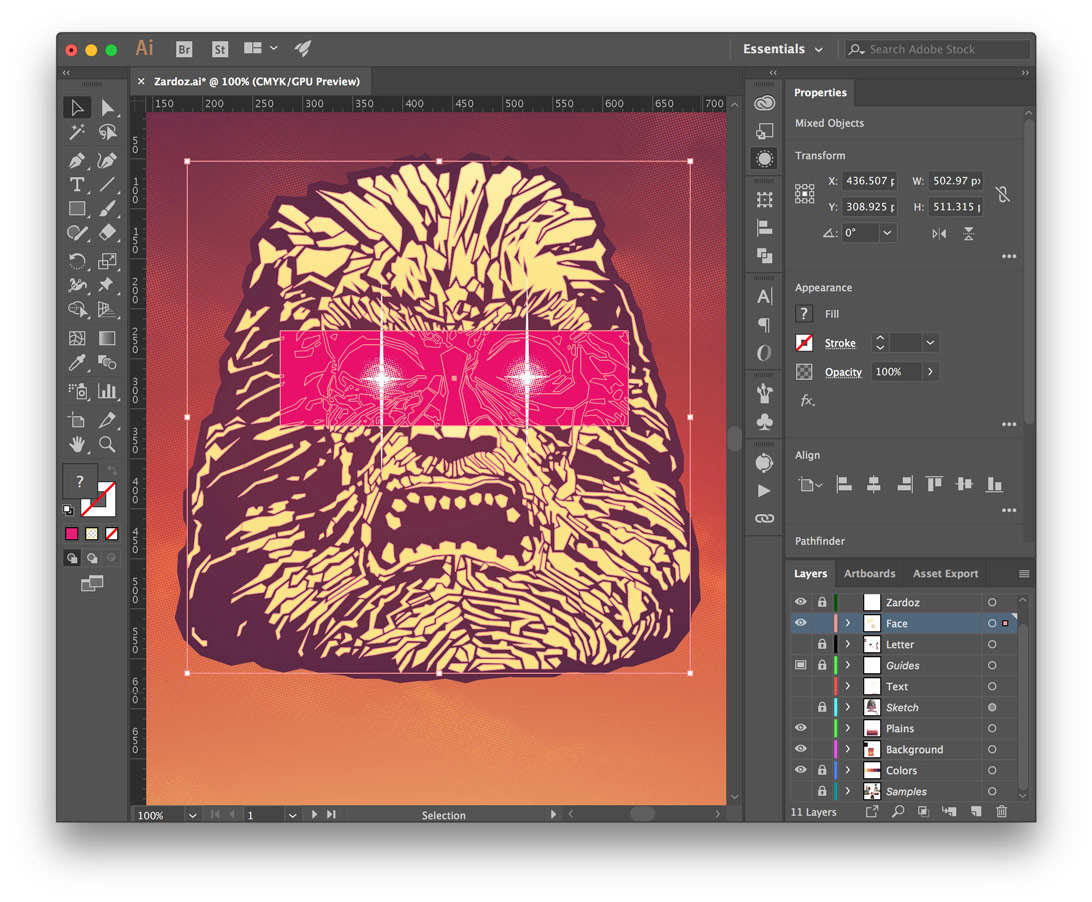The image size is (1092, 902).
Task: Hide the Face layer
Action: point(801,623)
